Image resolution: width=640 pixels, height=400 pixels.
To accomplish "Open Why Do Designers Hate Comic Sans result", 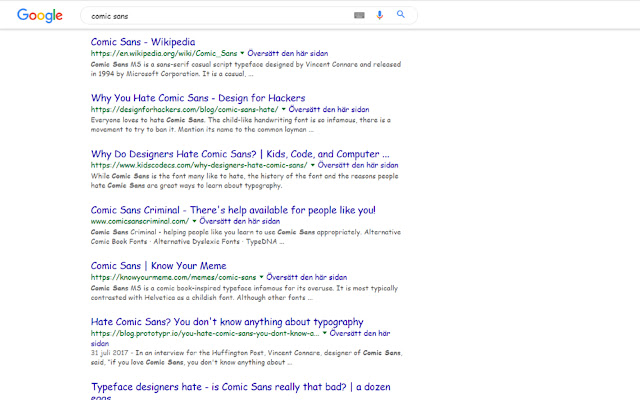I will pyautogui.click(x=240, y=154).
